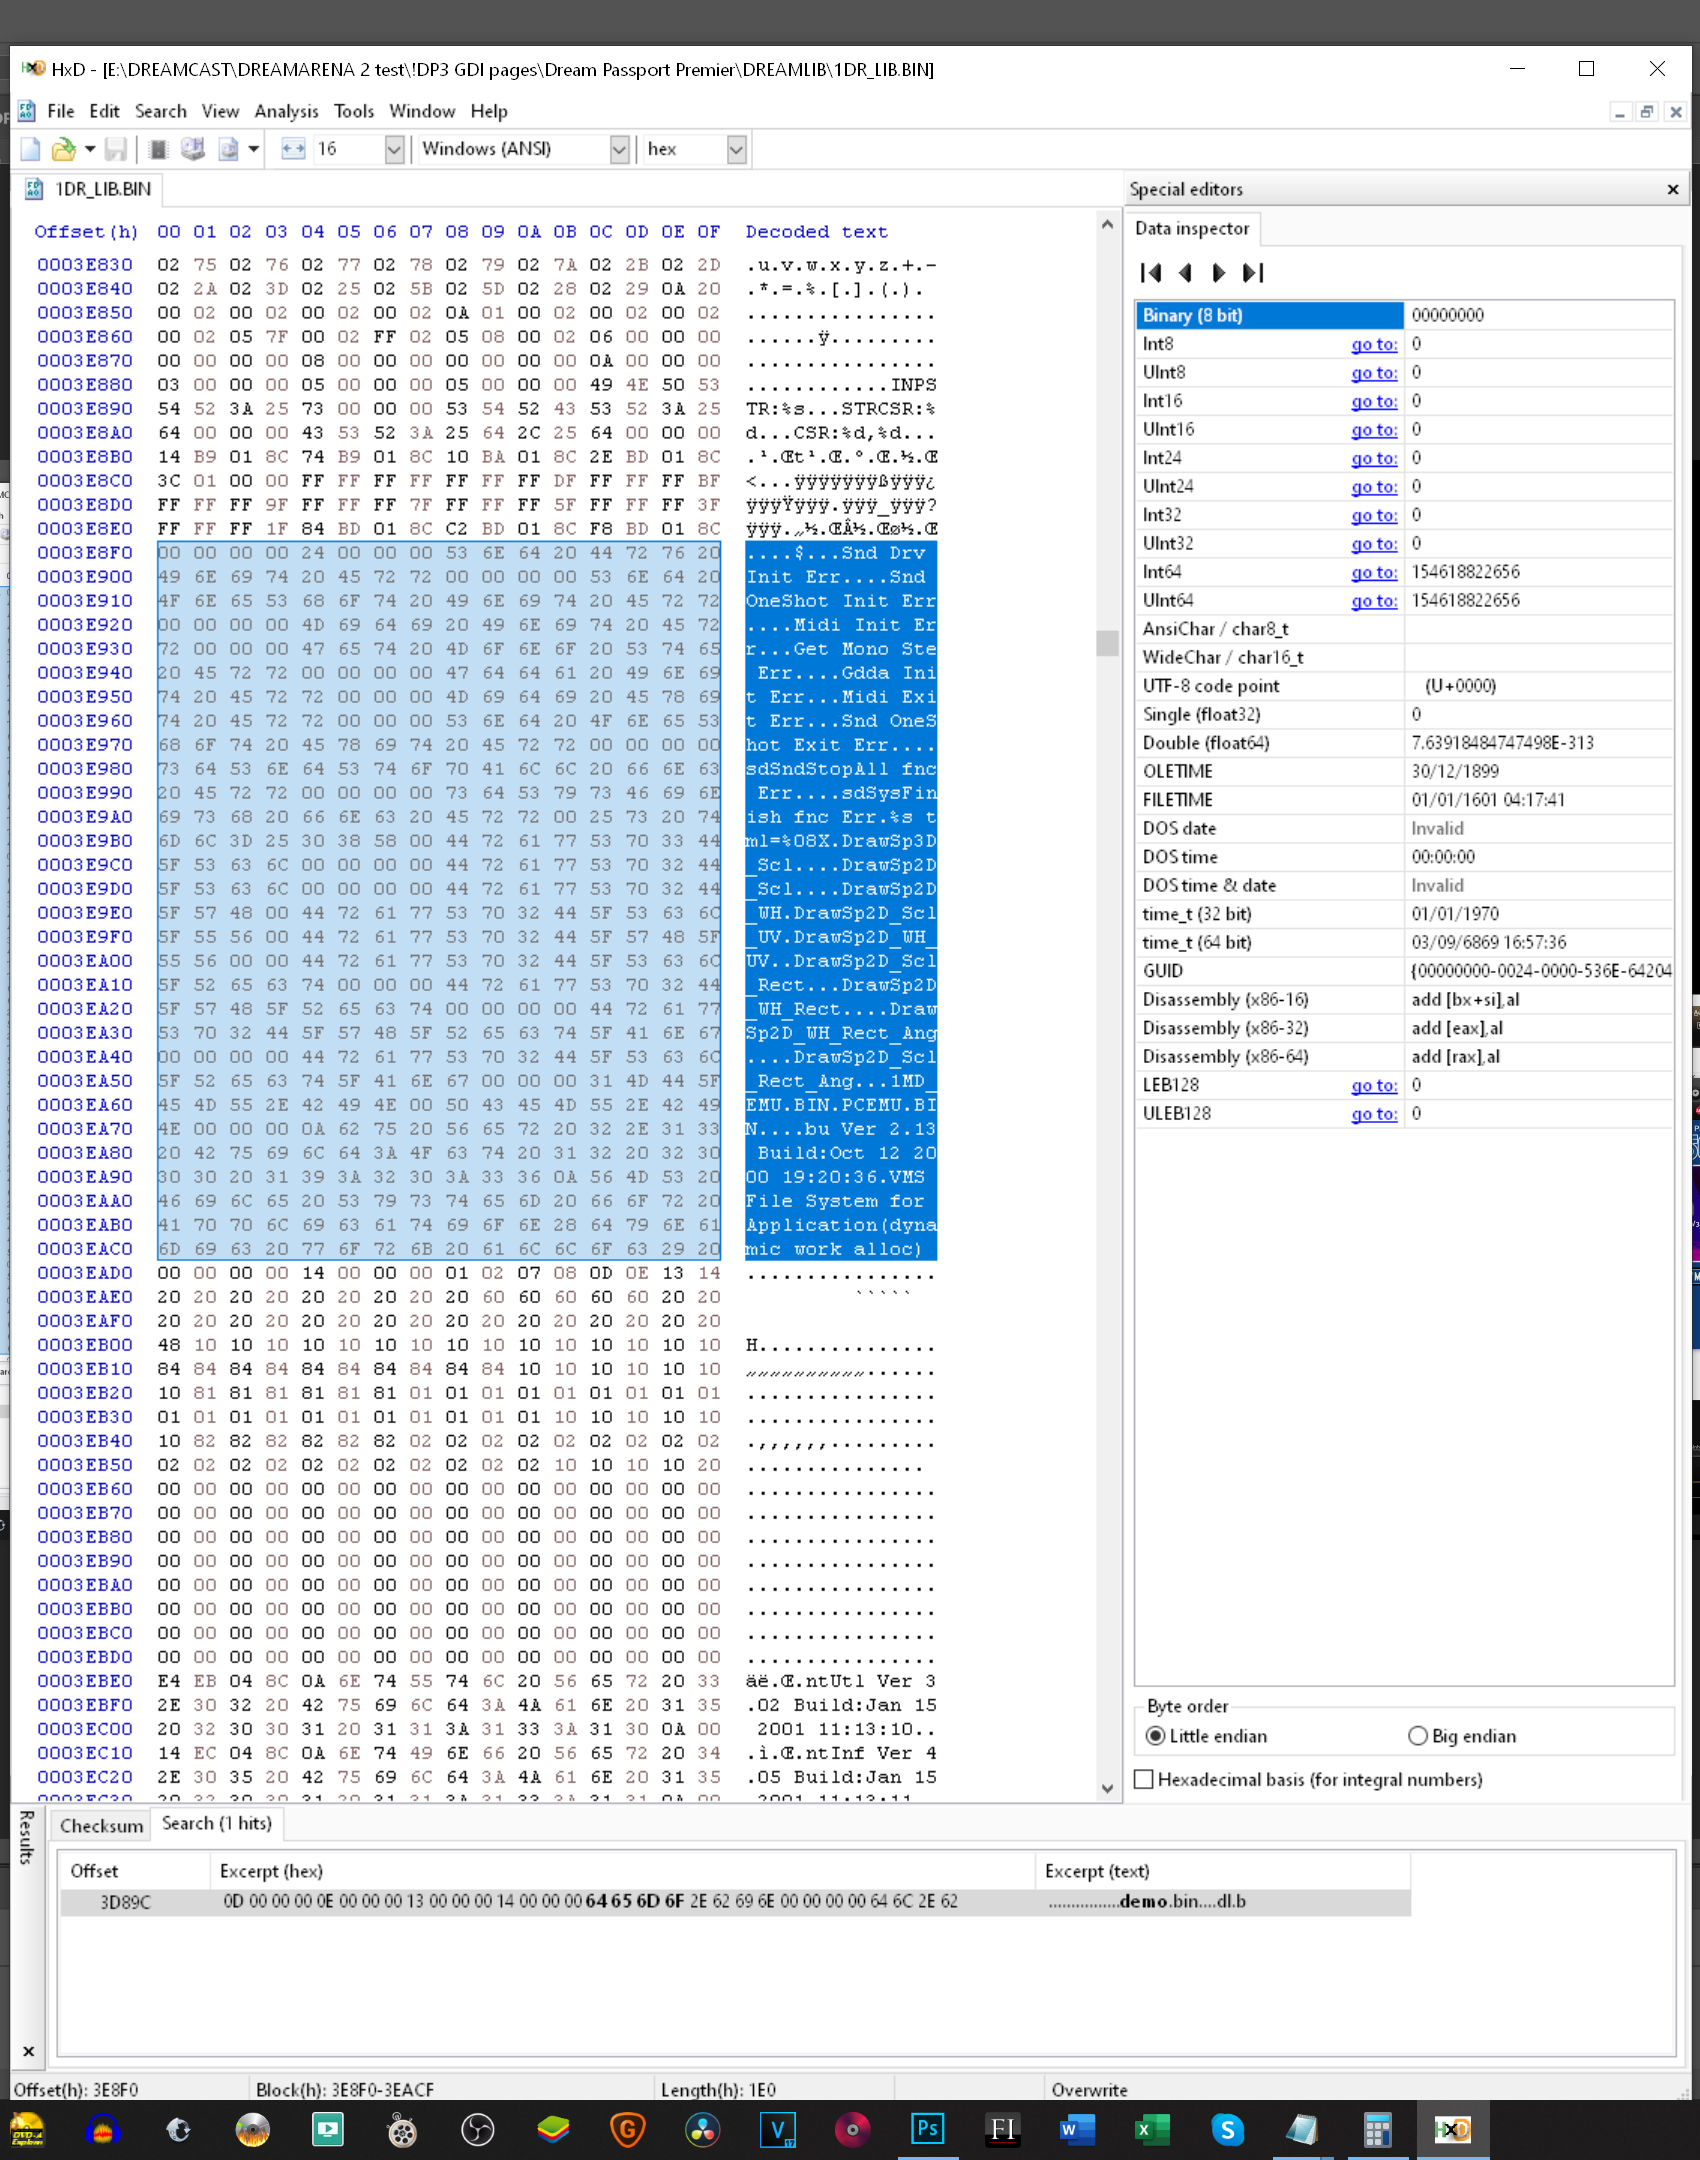The width and height of the screenshot is (1700, 2160).
Task: Open the Search menu
Action: pos(161,111)
